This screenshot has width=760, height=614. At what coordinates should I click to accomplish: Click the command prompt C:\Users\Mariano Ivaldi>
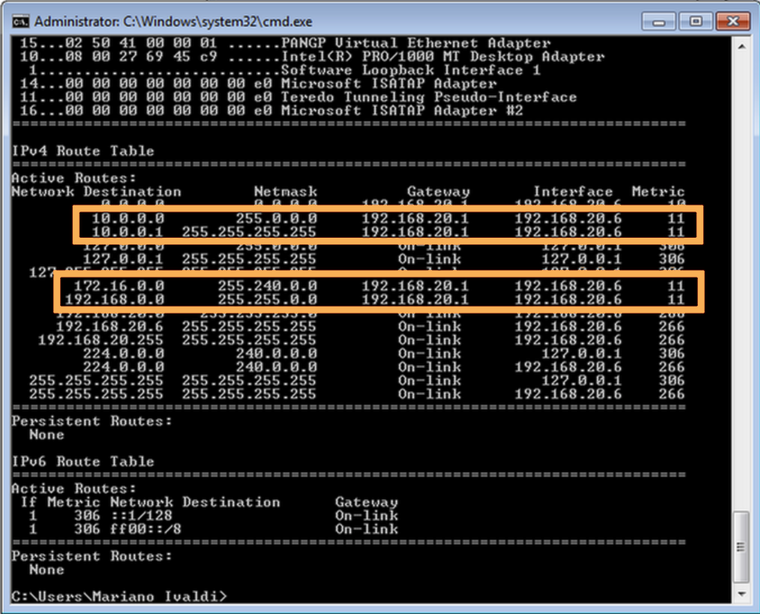119,597
